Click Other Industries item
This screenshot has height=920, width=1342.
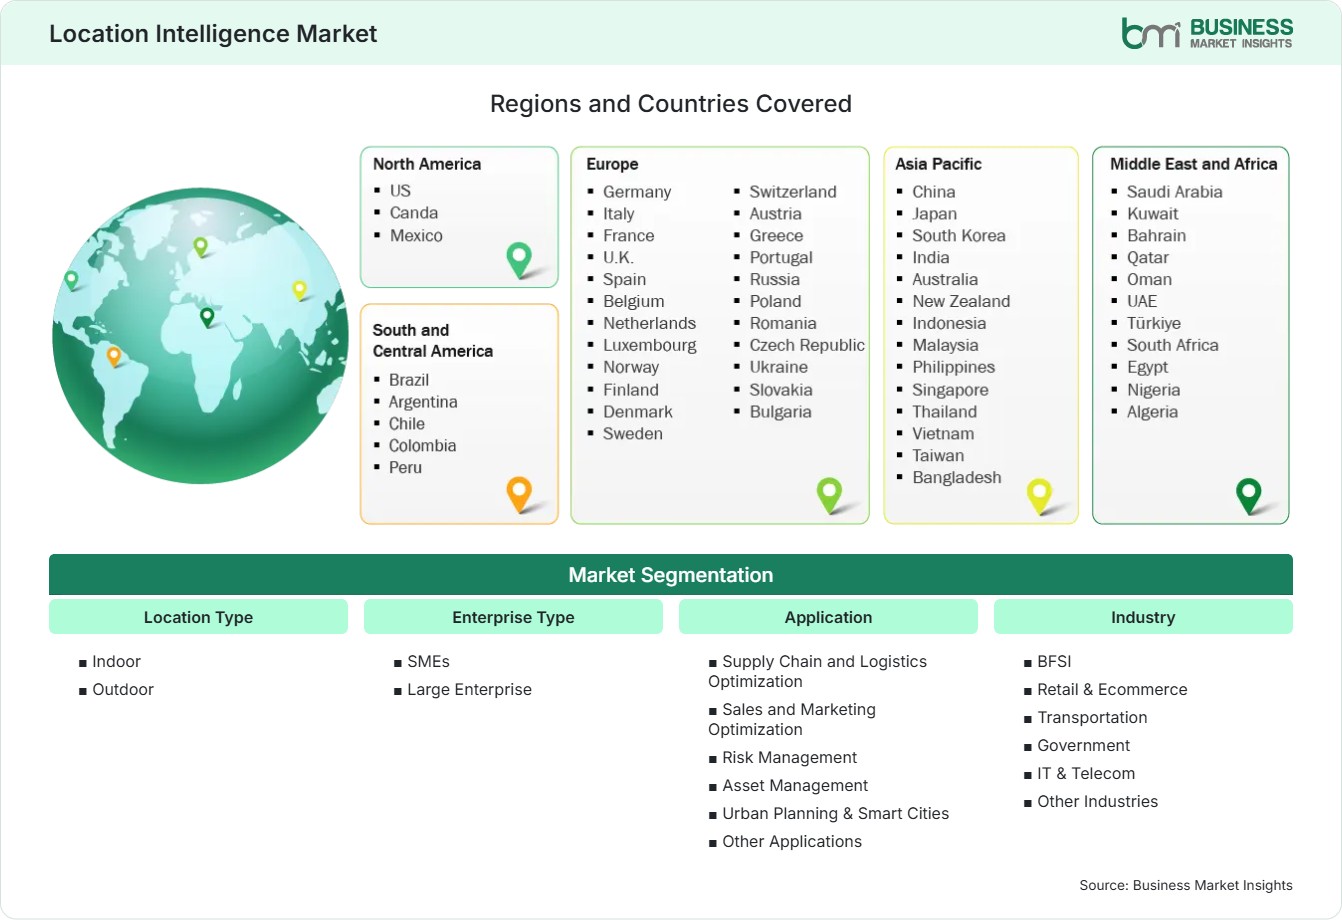1097,802
